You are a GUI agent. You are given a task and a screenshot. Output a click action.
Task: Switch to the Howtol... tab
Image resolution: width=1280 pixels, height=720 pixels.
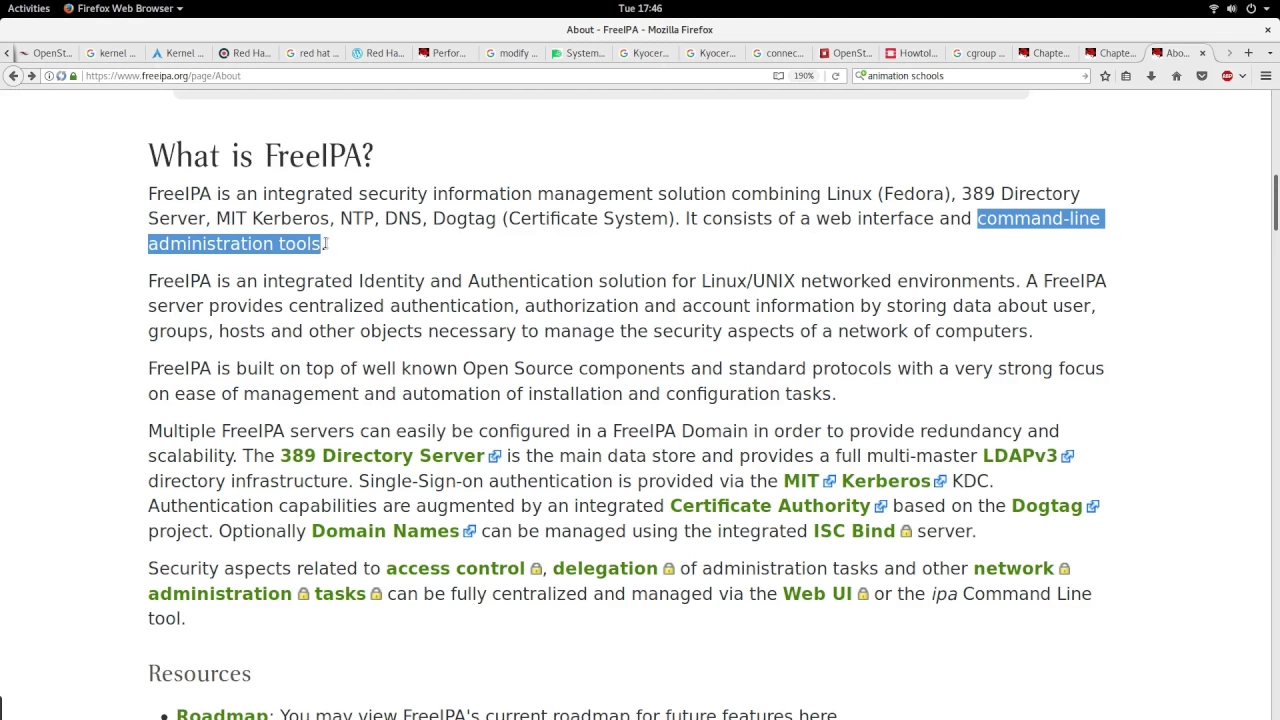[x=911, y=53]
